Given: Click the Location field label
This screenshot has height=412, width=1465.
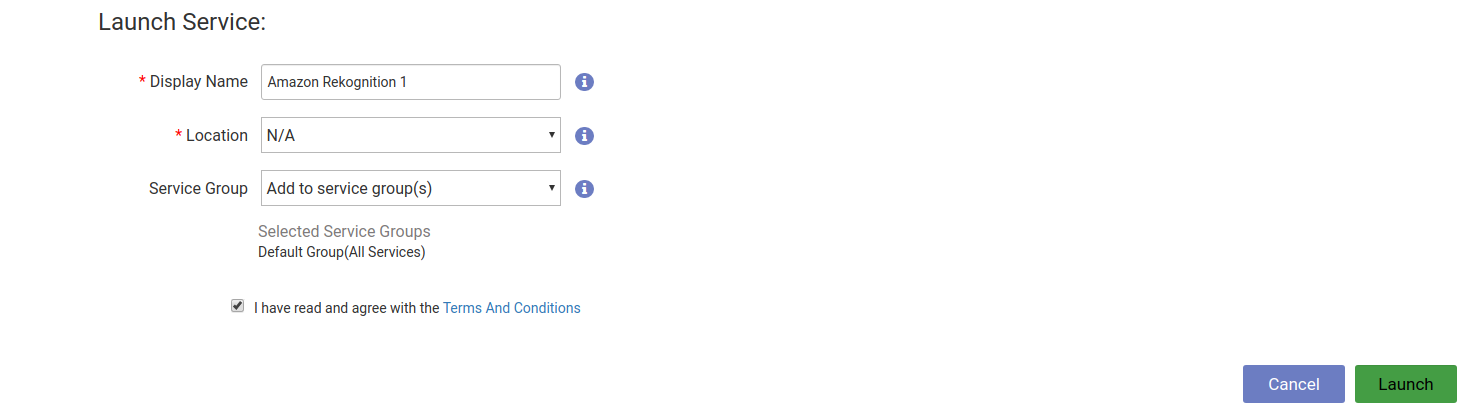Looking at the screenshot, I should pyautogui.click(x=216, y=136).
